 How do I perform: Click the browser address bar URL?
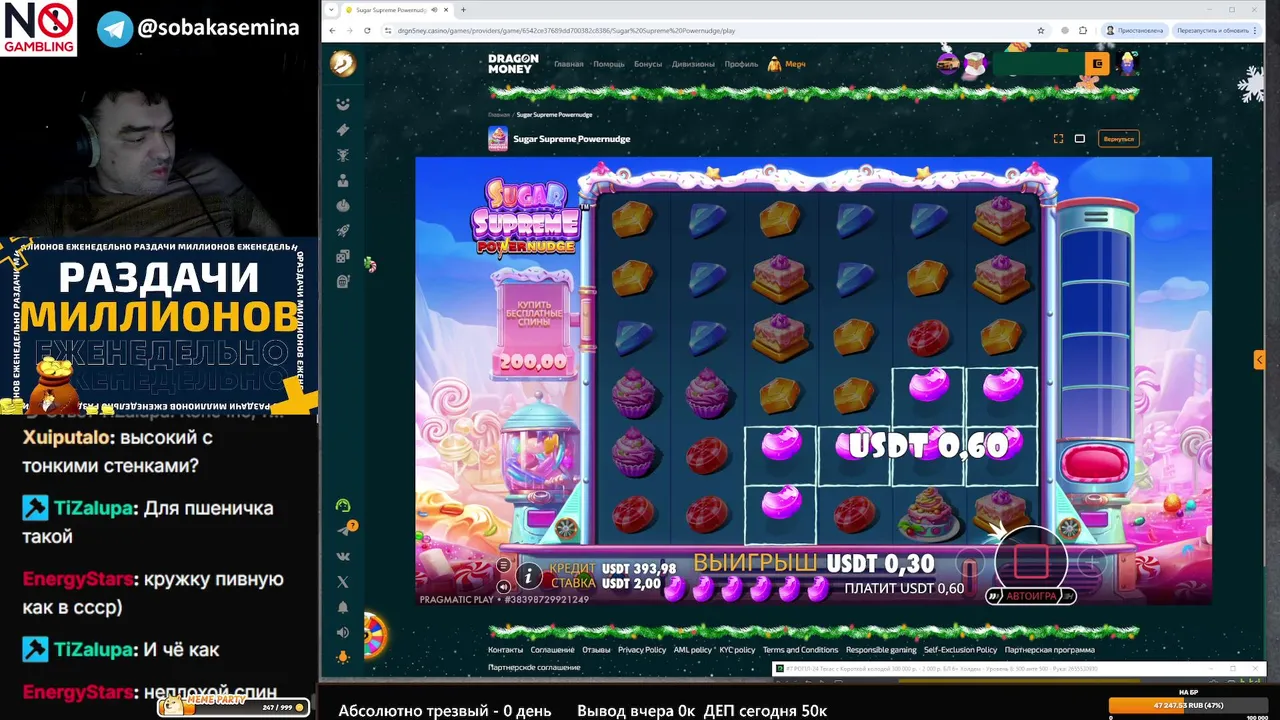(x=565, y=30)
